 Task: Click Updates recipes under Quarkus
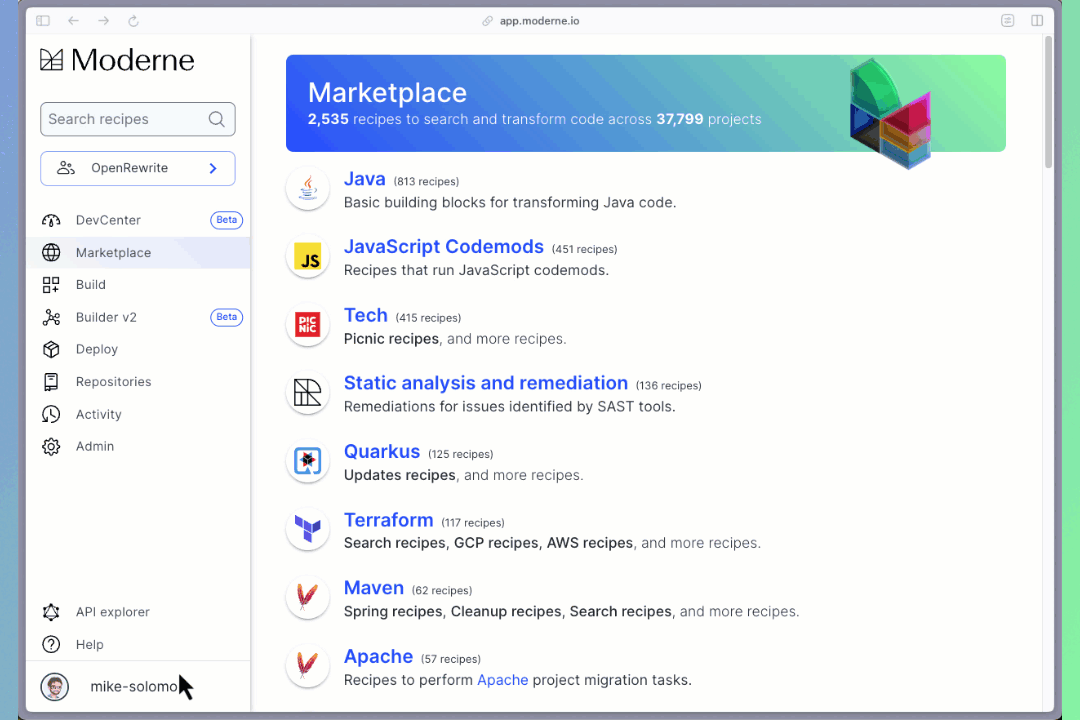point(399,475)
